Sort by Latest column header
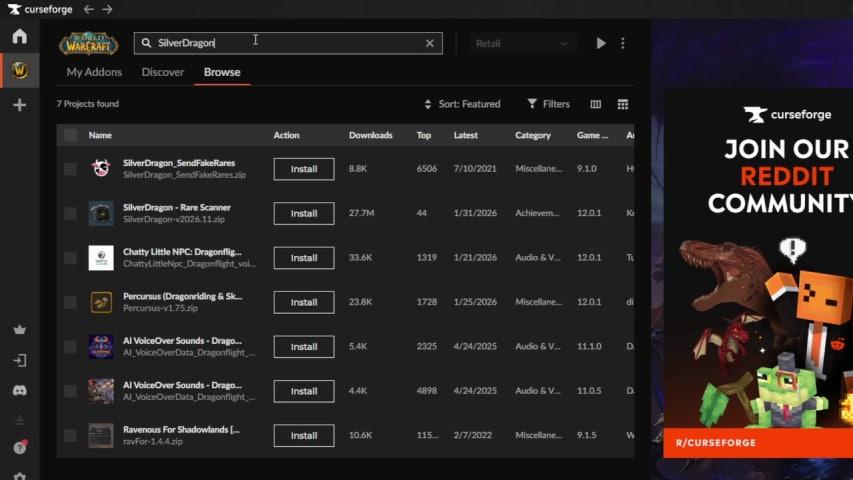 tap(466, 135)
